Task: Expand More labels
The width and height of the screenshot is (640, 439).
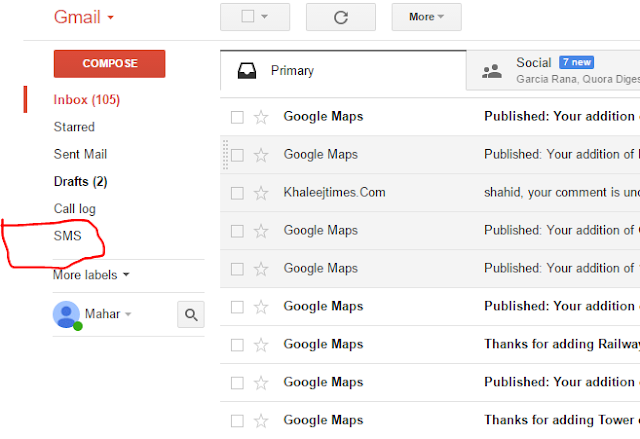Action: 91,275
